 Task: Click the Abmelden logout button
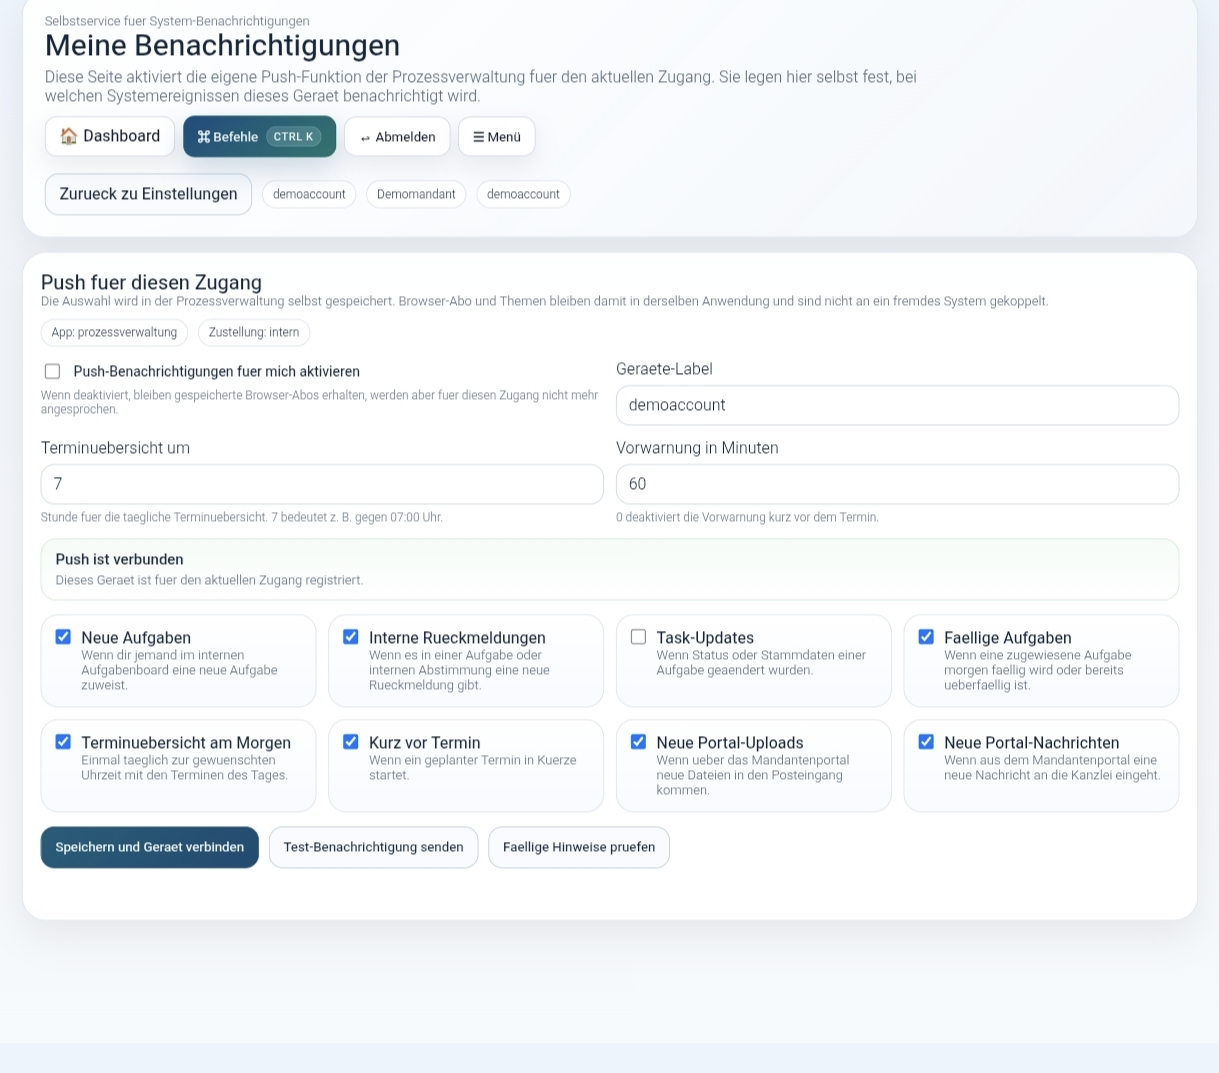(397, 137)
